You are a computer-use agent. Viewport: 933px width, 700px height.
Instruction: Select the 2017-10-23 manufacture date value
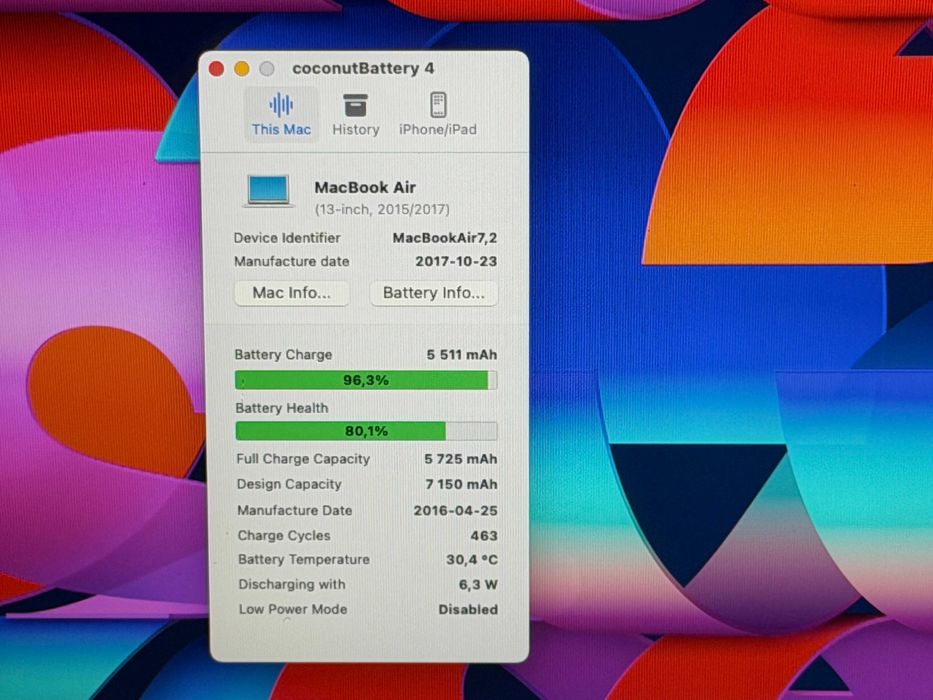[456, 261]
